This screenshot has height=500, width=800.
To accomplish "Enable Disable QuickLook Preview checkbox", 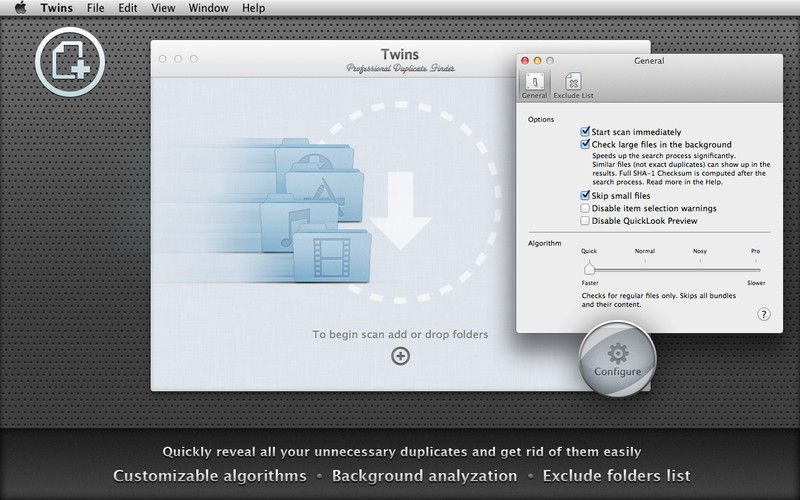I will coord(585,221).
